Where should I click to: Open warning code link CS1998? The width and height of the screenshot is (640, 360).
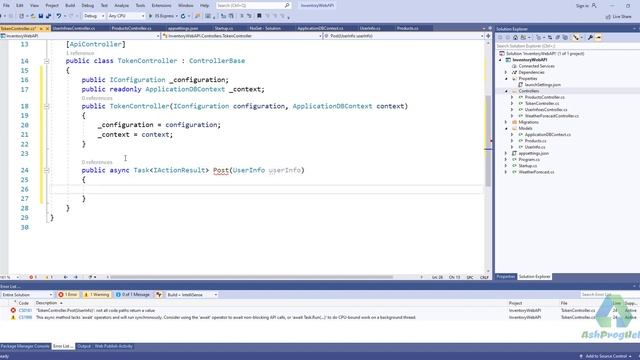(25, 317)
